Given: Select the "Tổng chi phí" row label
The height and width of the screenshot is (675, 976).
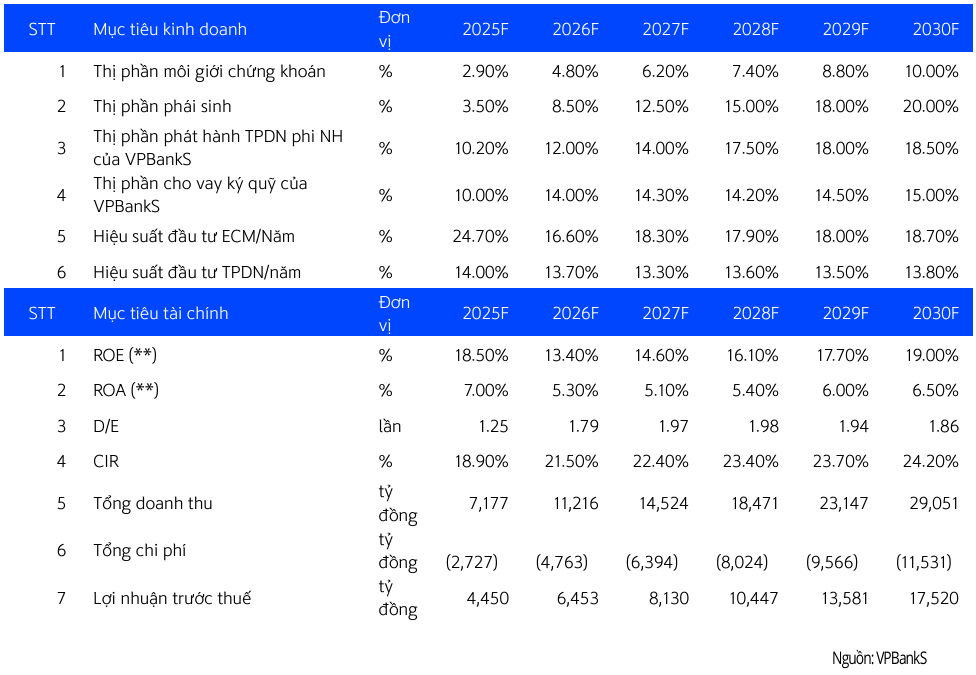Looking at the screenshot, I should click(x=139, y=551).
